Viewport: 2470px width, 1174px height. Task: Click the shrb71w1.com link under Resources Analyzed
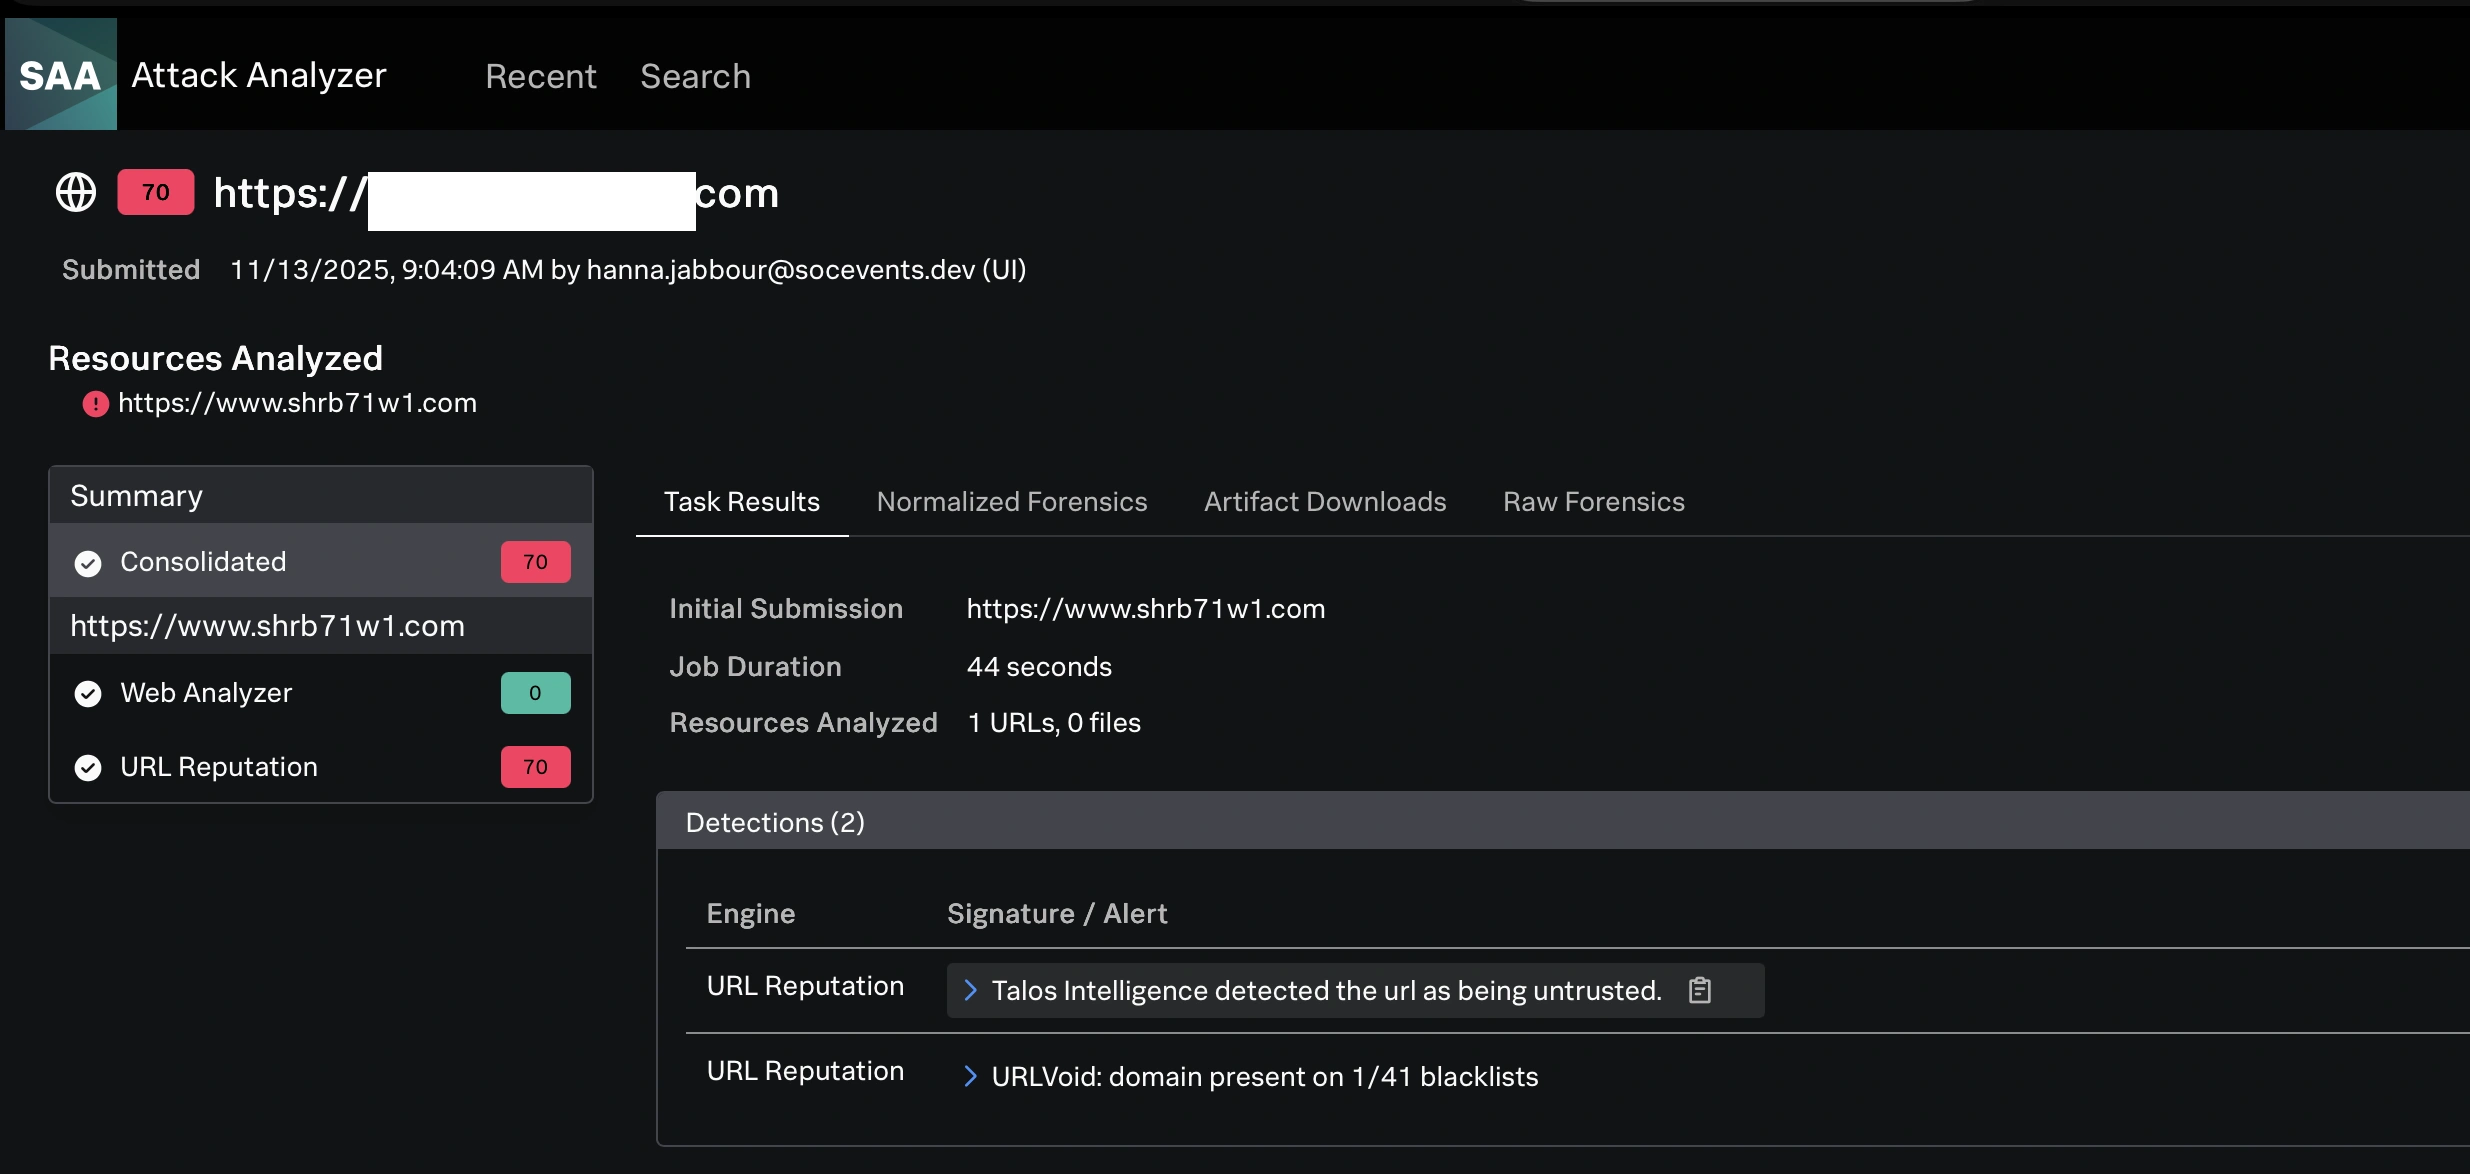[297, 403]
